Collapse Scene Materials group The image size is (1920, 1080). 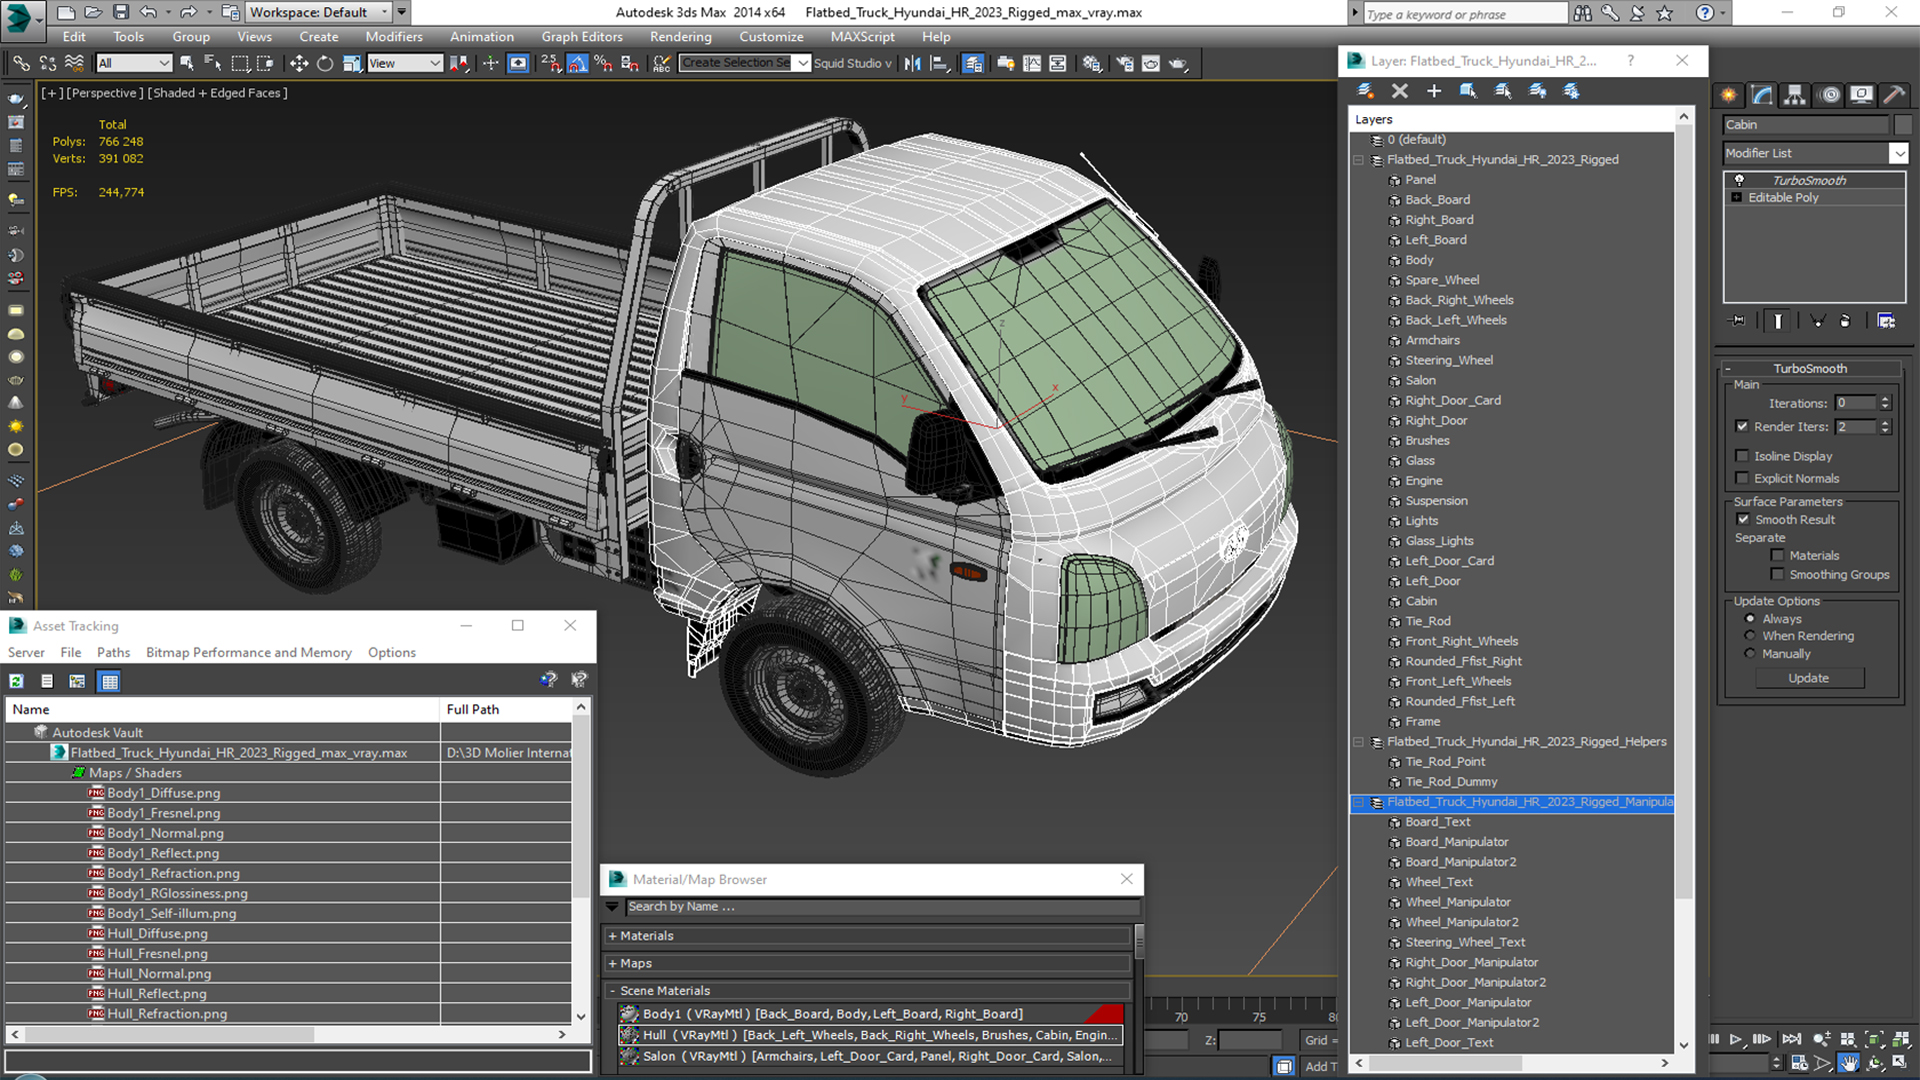pyautogui.click(x=613, y=991)
